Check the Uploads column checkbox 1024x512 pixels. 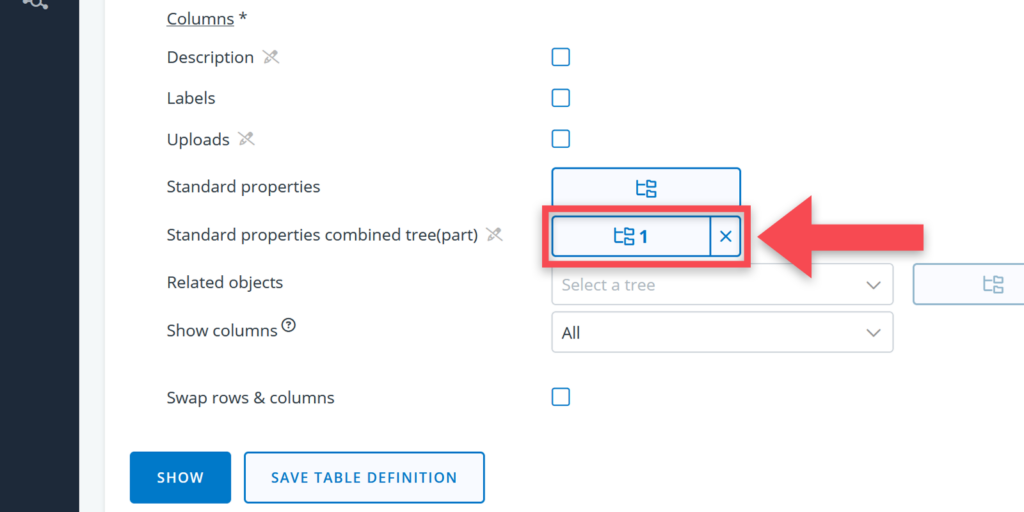tap(561, 139)
